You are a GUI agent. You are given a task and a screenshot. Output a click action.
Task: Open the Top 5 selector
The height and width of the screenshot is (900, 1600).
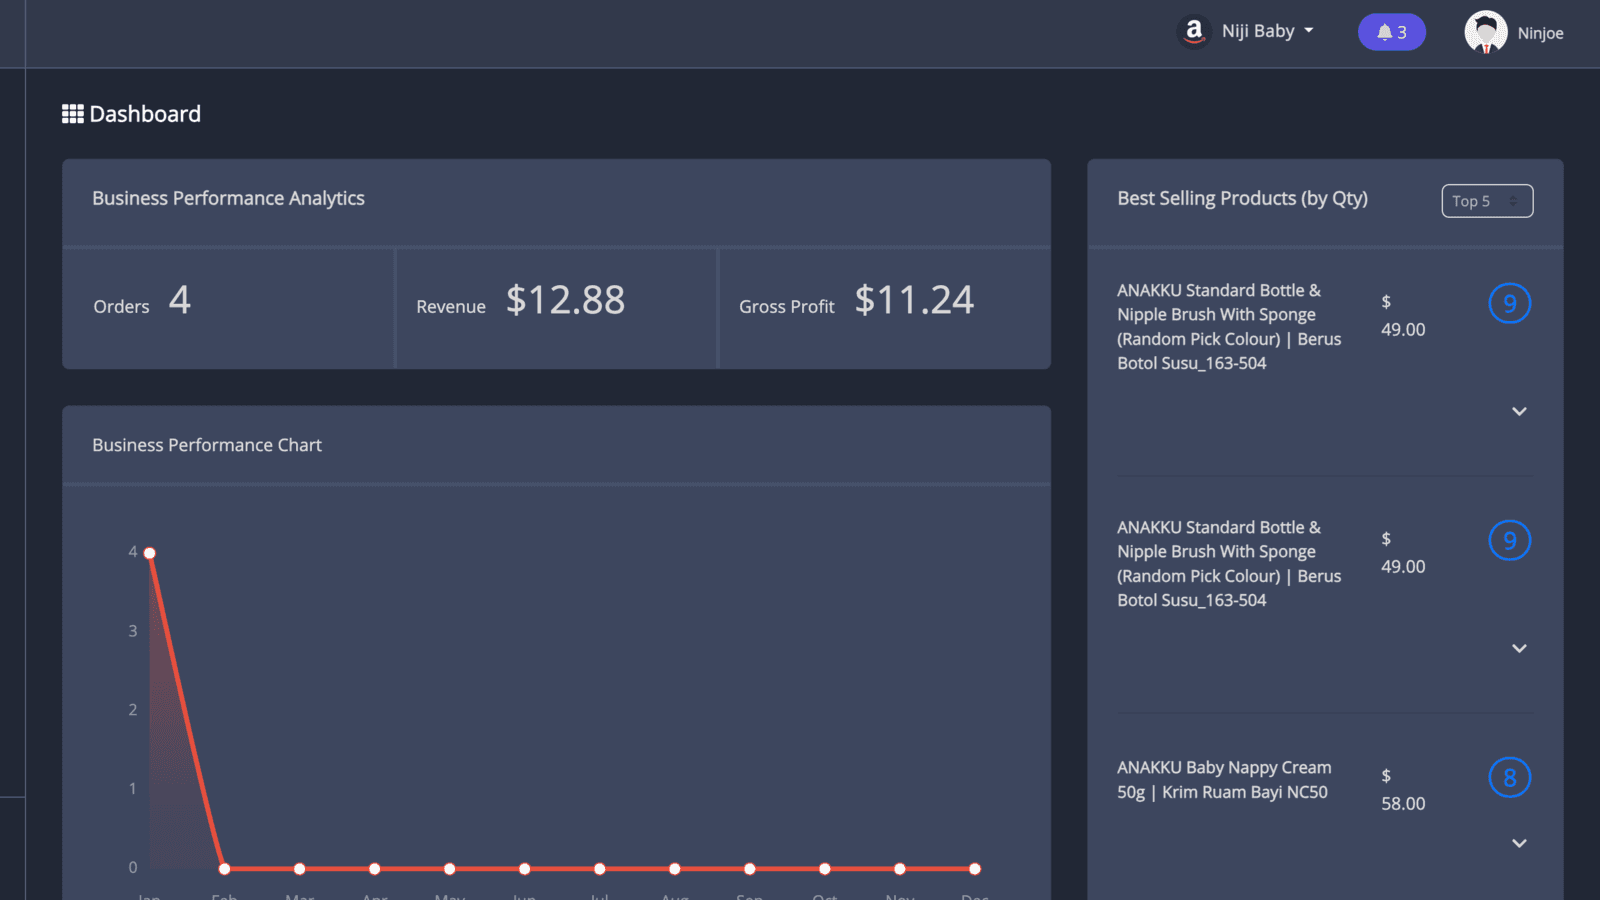[x=1486, y=201]
